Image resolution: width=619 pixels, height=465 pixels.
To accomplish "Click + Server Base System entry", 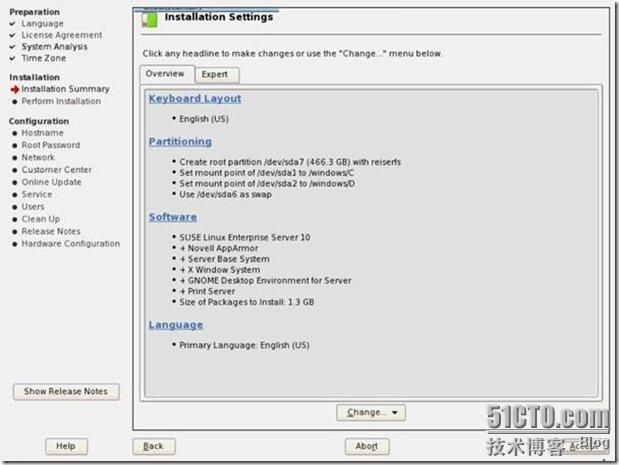I will point(224,259).
